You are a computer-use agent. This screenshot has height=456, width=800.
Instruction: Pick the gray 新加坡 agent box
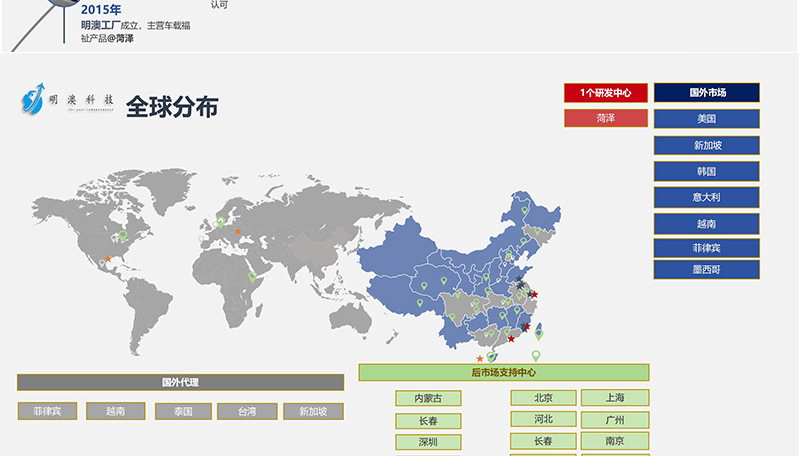coord(313,412)
